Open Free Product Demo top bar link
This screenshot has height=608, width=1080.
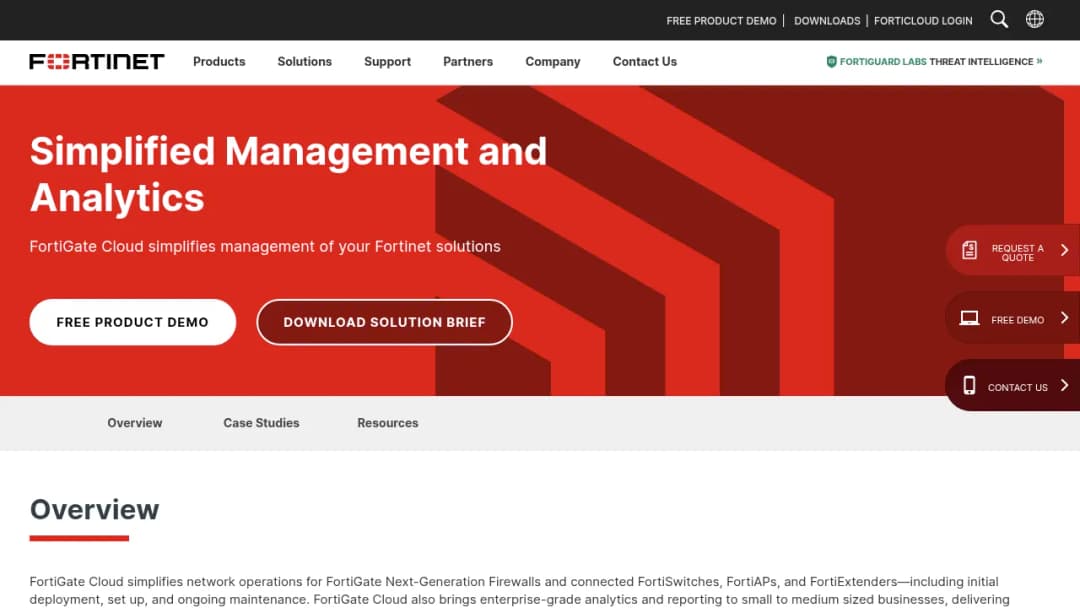click(x=721, y=21)
